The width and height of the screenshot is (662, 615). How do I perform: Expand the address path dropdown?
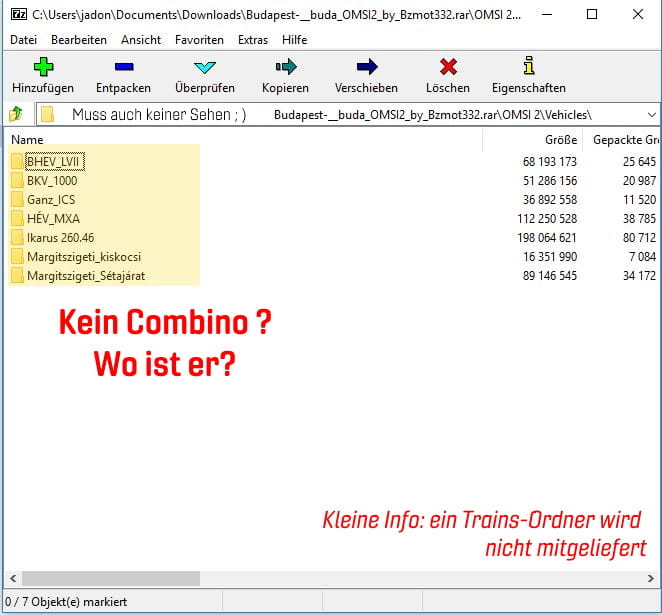coord(651,114)
